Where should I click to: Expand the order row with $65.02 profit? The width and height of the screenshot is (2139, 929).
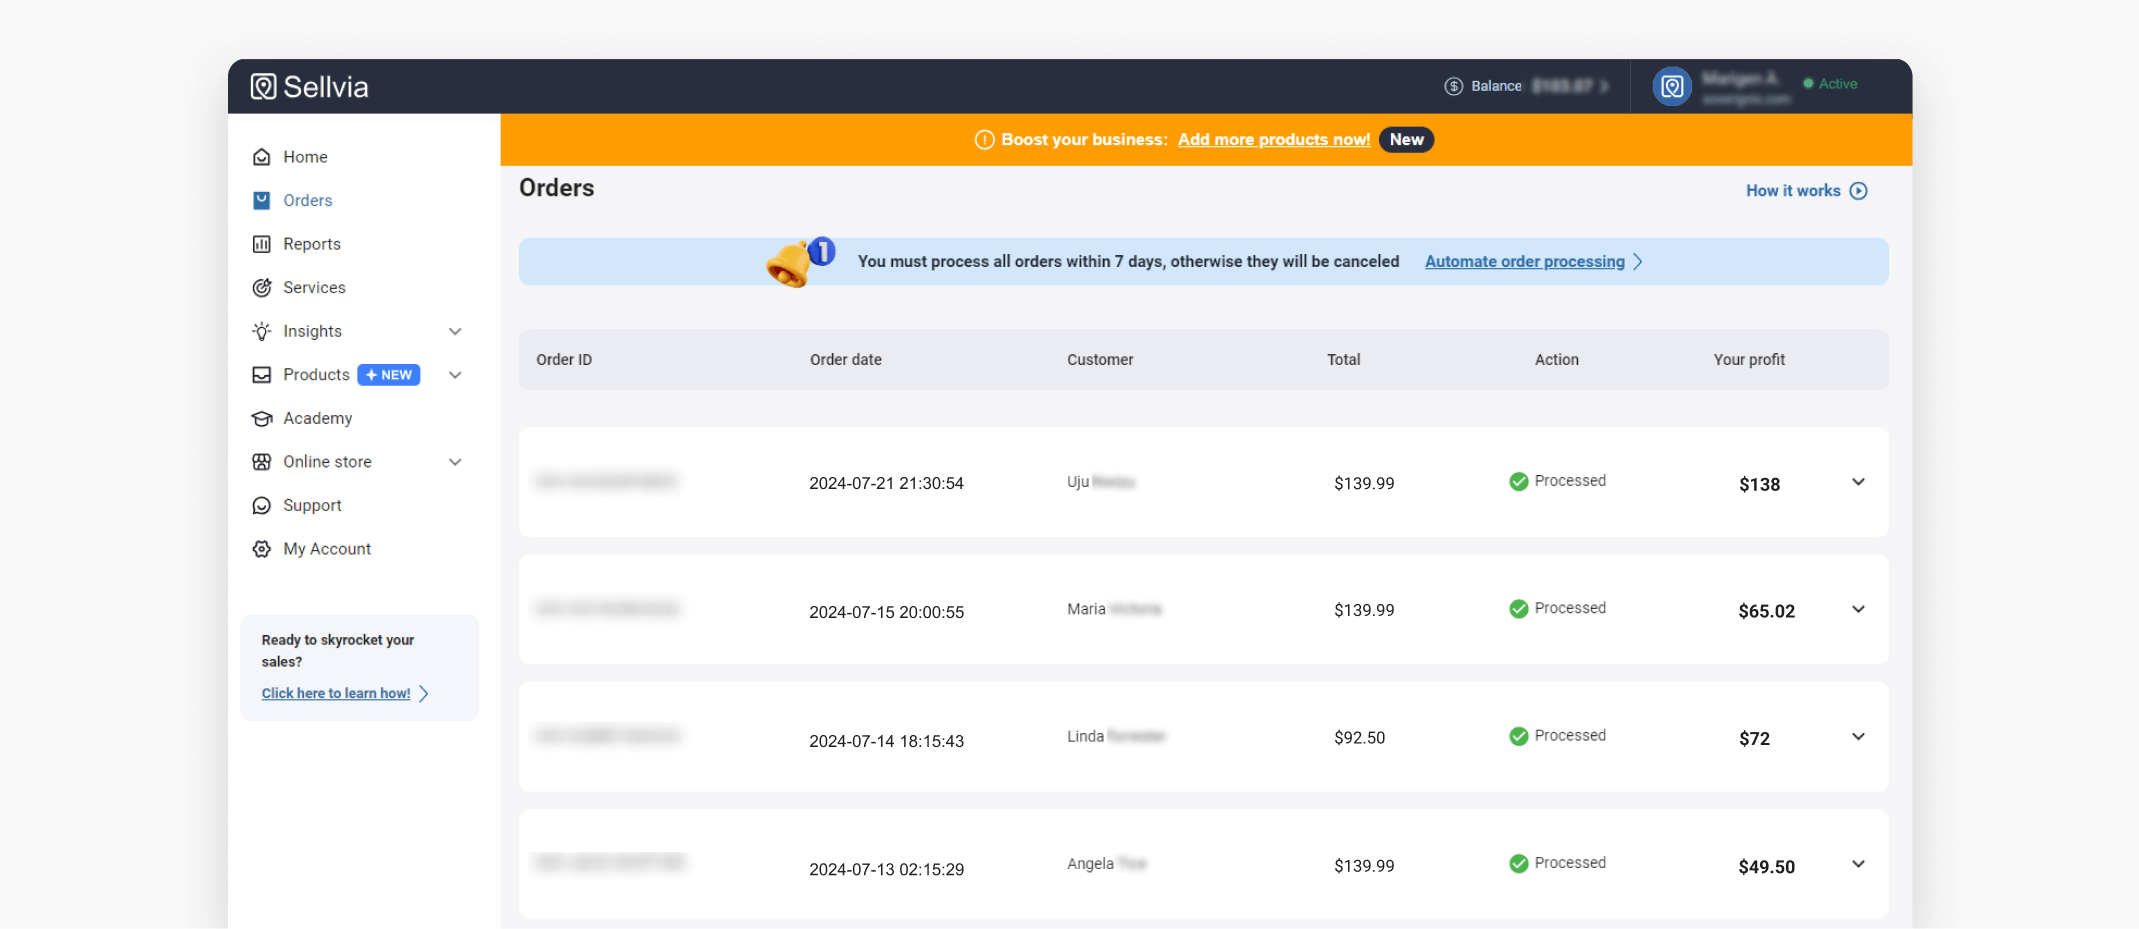pos(1858,610)
